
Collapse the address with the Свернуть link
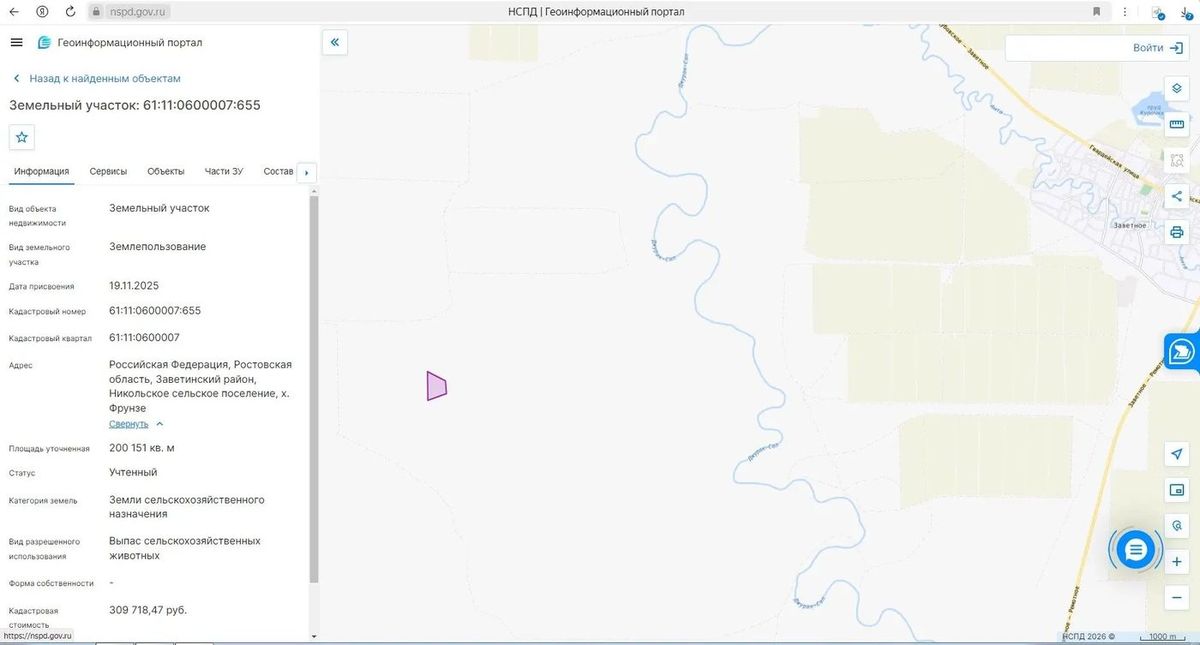tap(136, 424)
